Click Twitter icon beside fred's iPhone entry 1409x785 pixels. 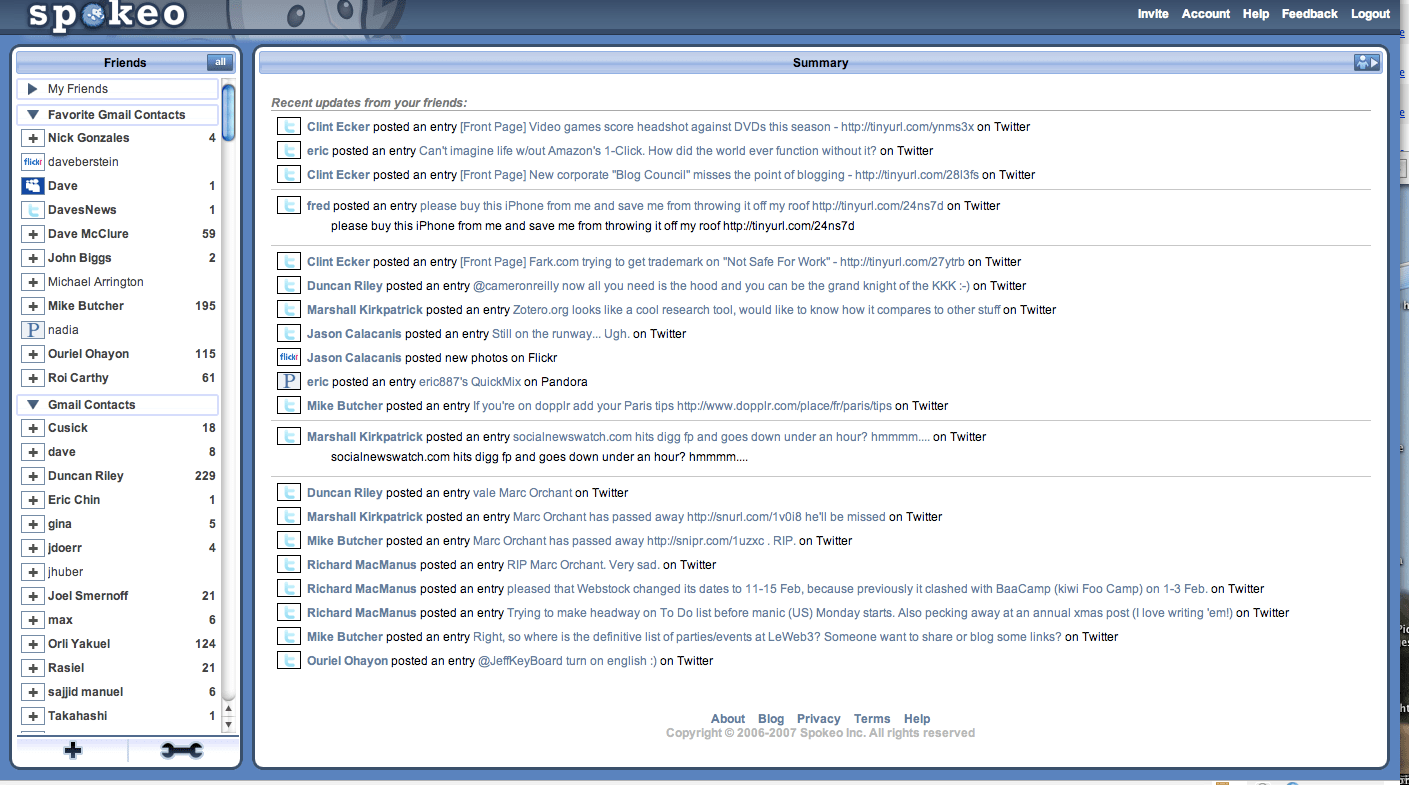point(289,206)
